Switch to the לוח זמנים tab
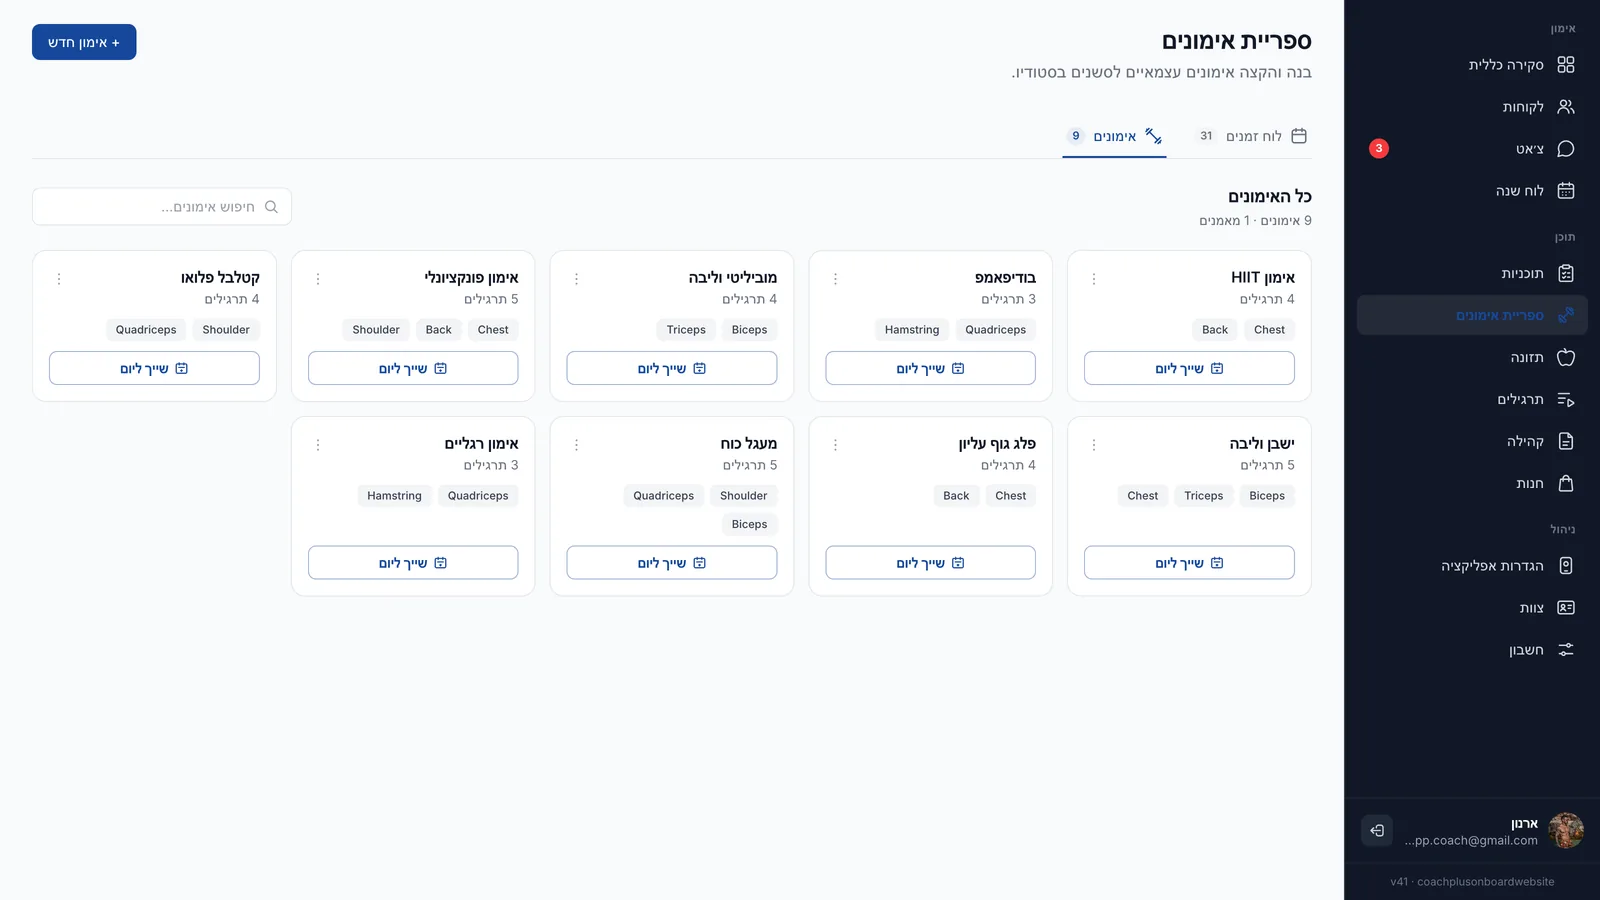 (x=1252, y=137)
